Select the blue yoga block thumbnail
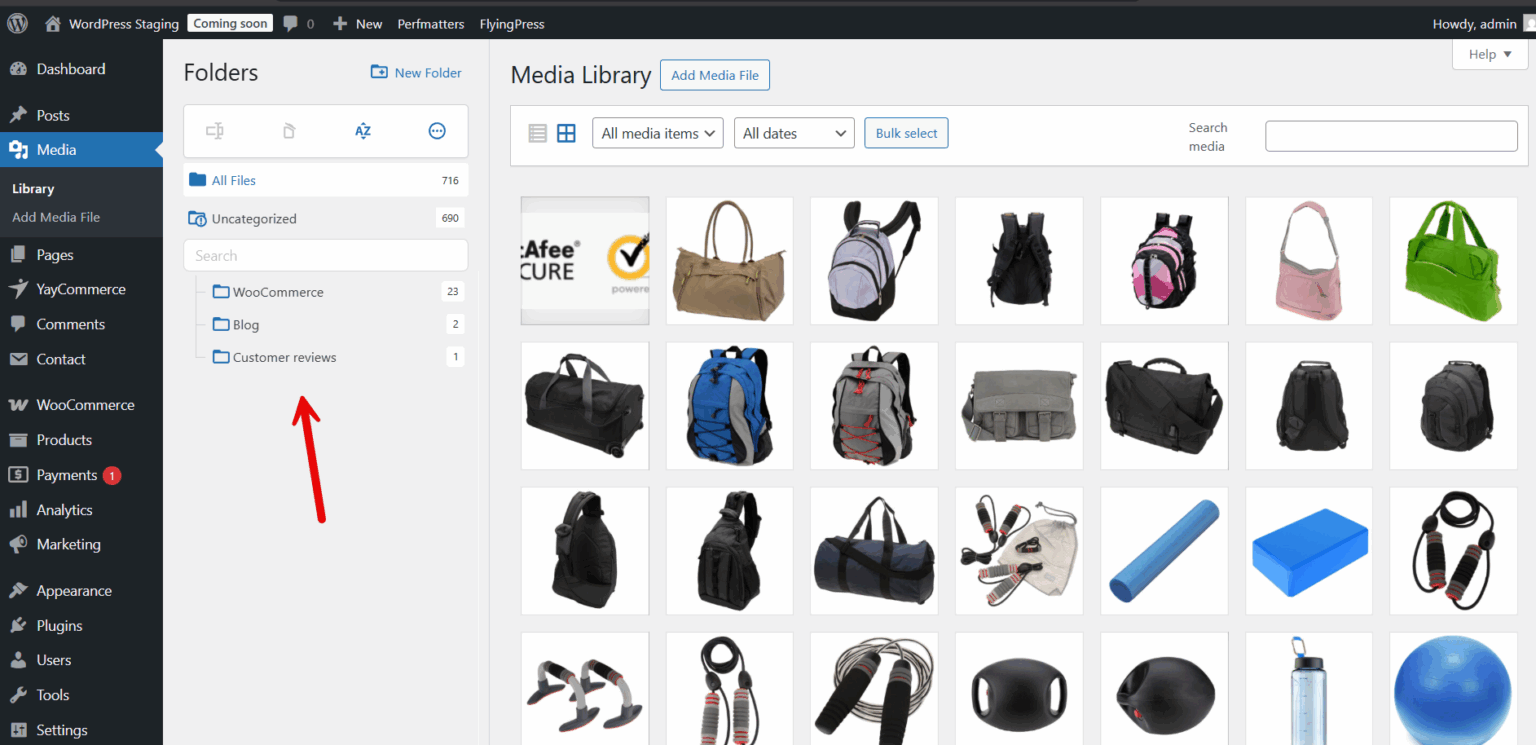 tap(1309, 551)
